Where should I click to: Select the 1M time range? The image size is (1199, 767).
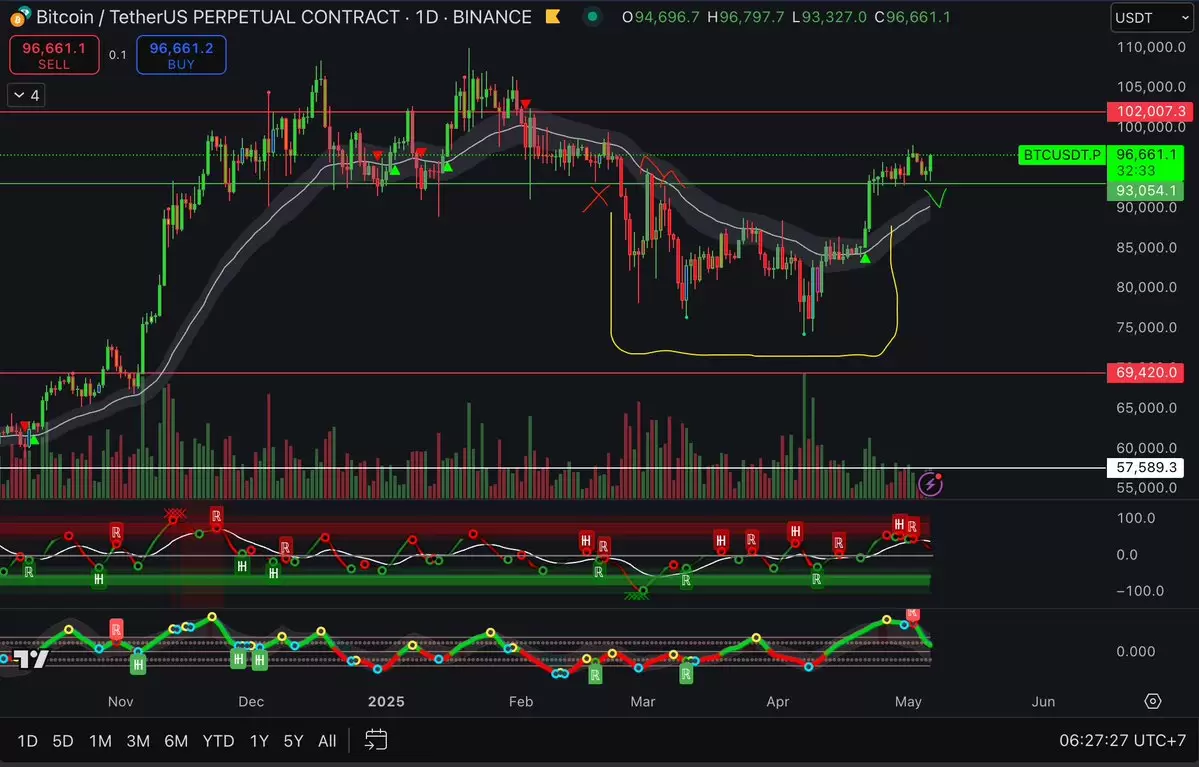100,740
